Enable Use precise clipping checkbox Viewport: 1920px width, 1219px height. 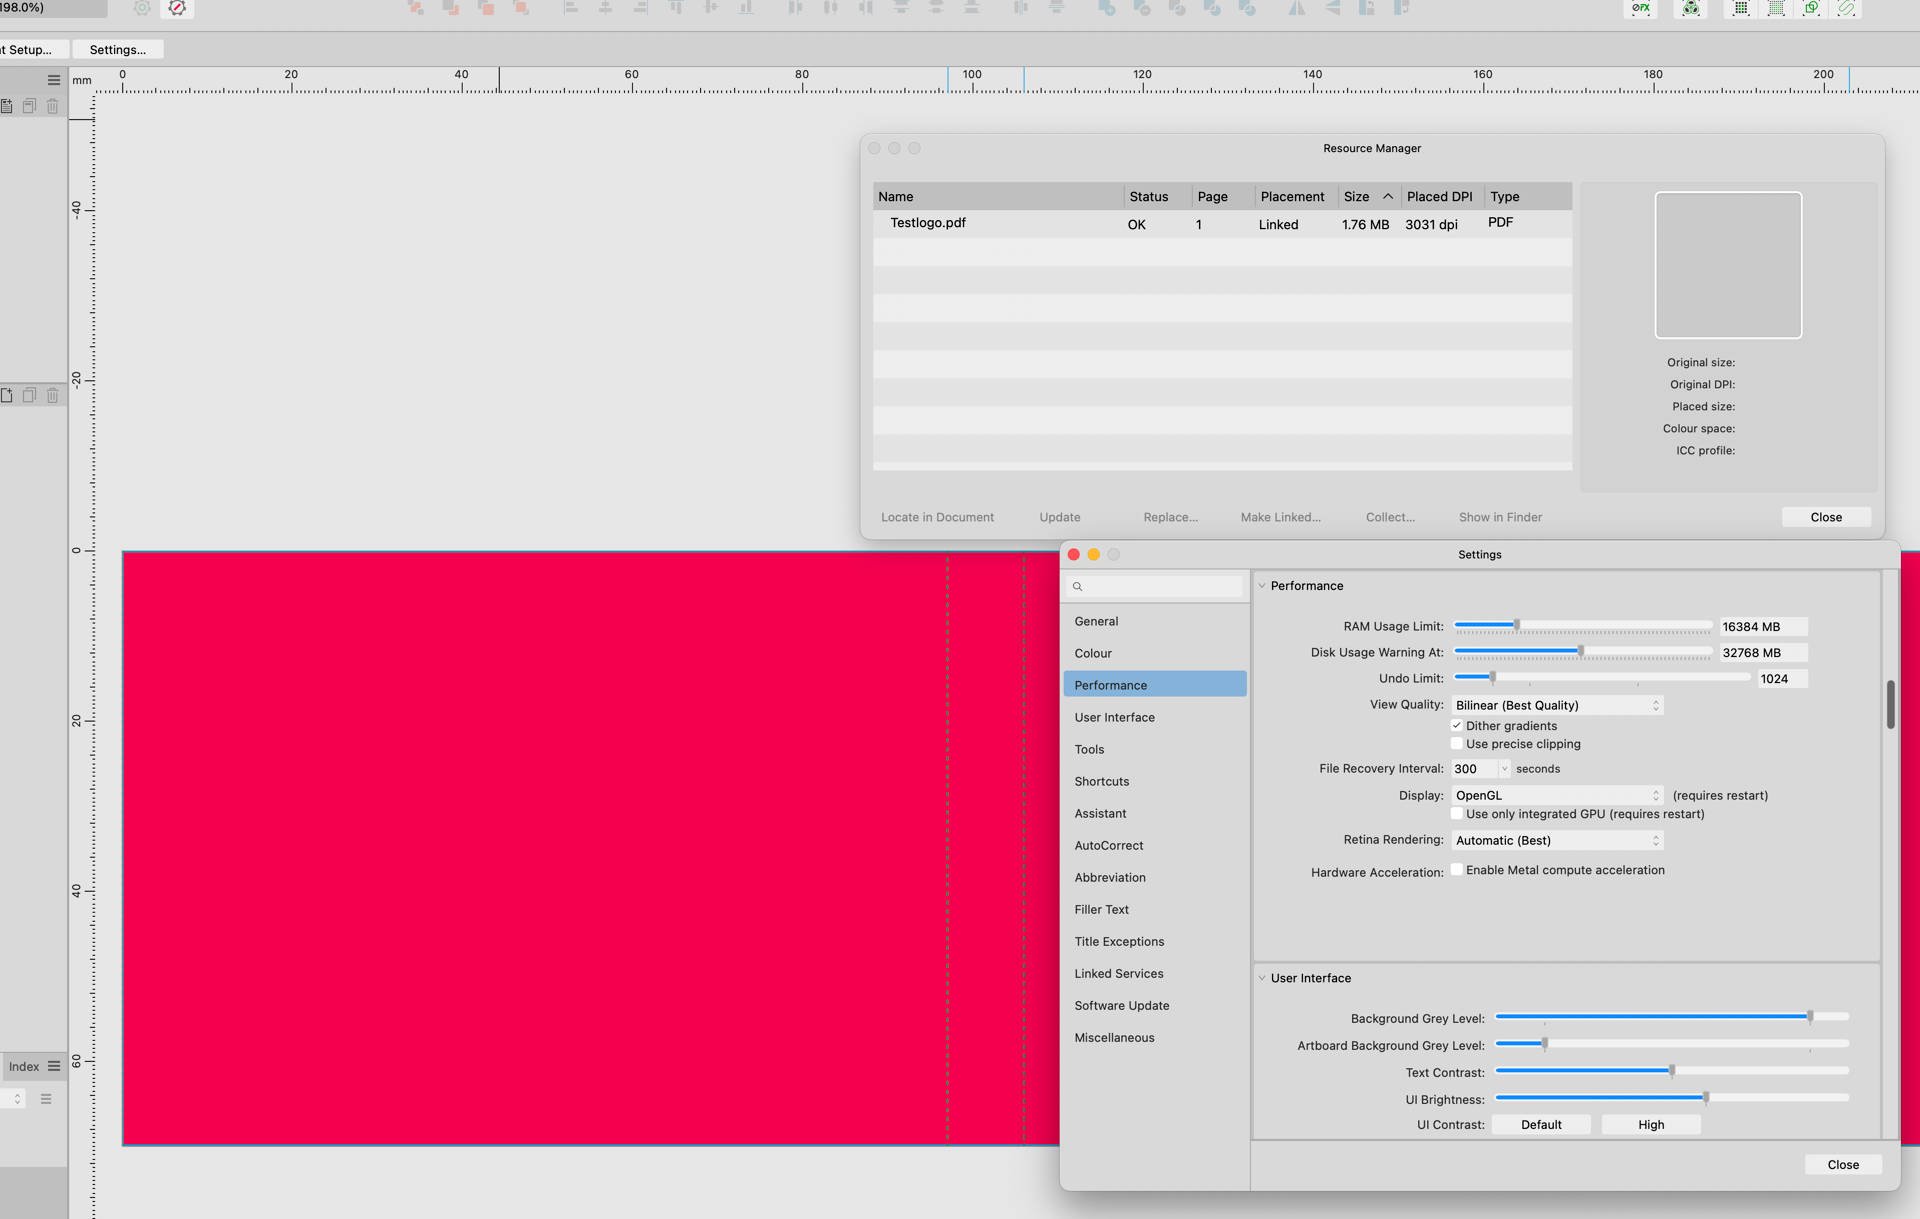coord(1457,744)
